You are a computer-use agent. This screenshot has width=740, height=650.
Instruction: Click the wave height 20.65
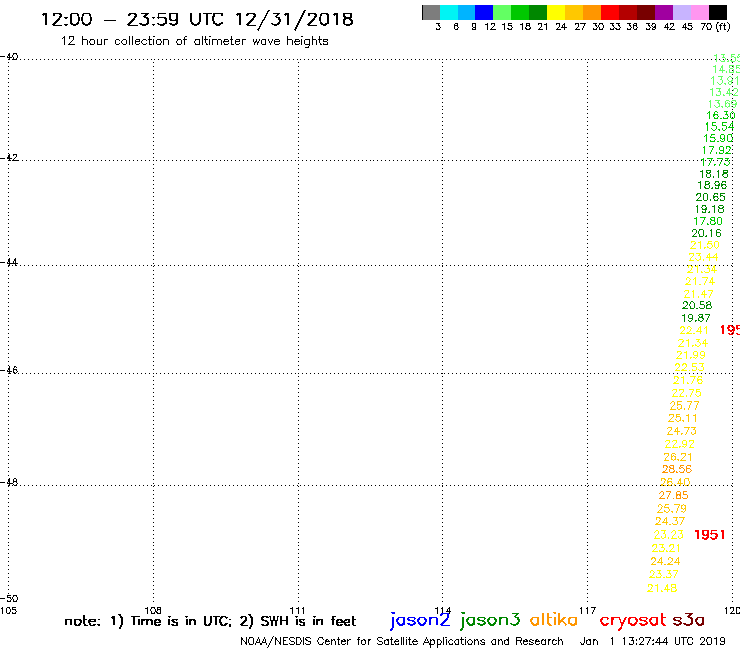pos(711,197)
